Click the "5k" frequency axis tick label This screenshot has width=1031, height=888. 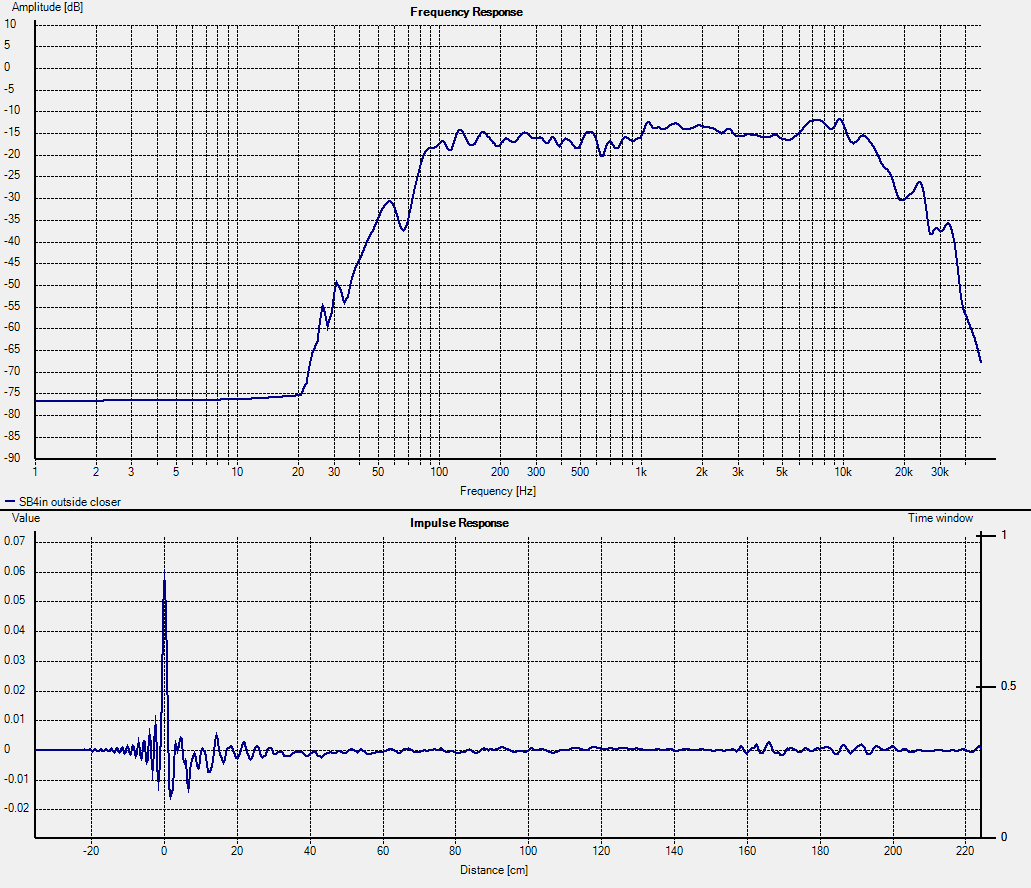click(x=781, y=472)
